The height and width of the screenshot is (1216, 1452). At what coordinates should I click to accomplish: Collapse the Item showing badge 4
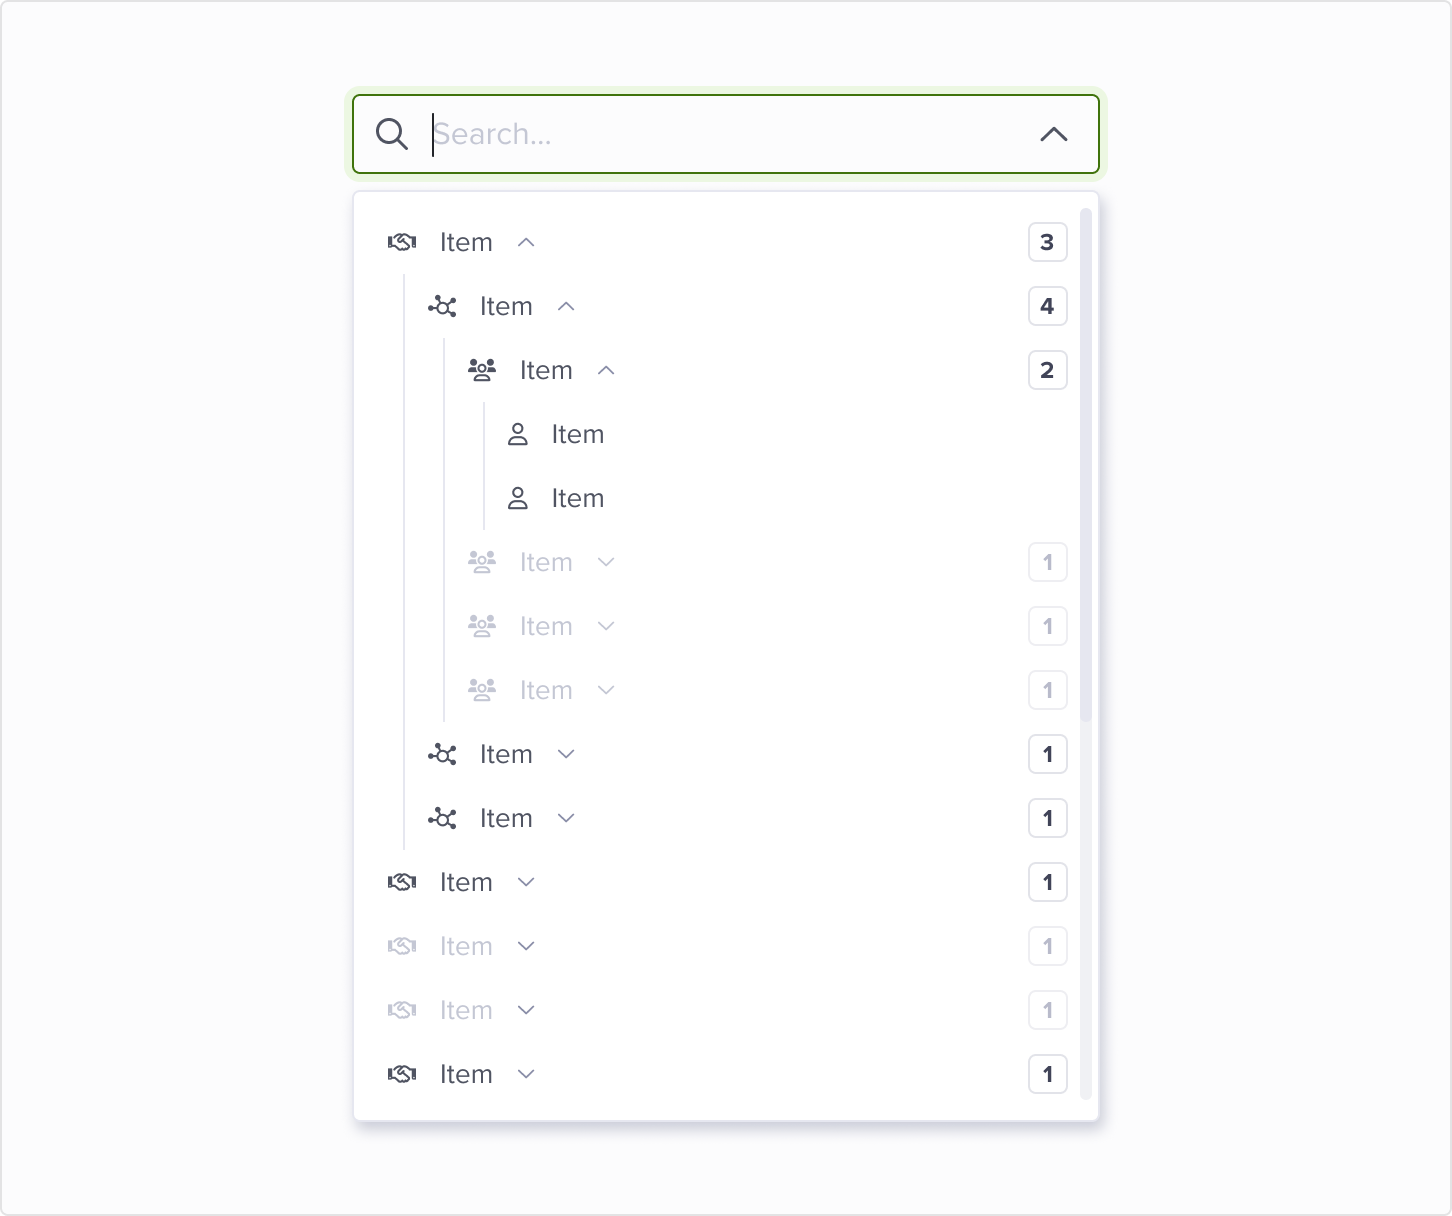coord(566,306)
